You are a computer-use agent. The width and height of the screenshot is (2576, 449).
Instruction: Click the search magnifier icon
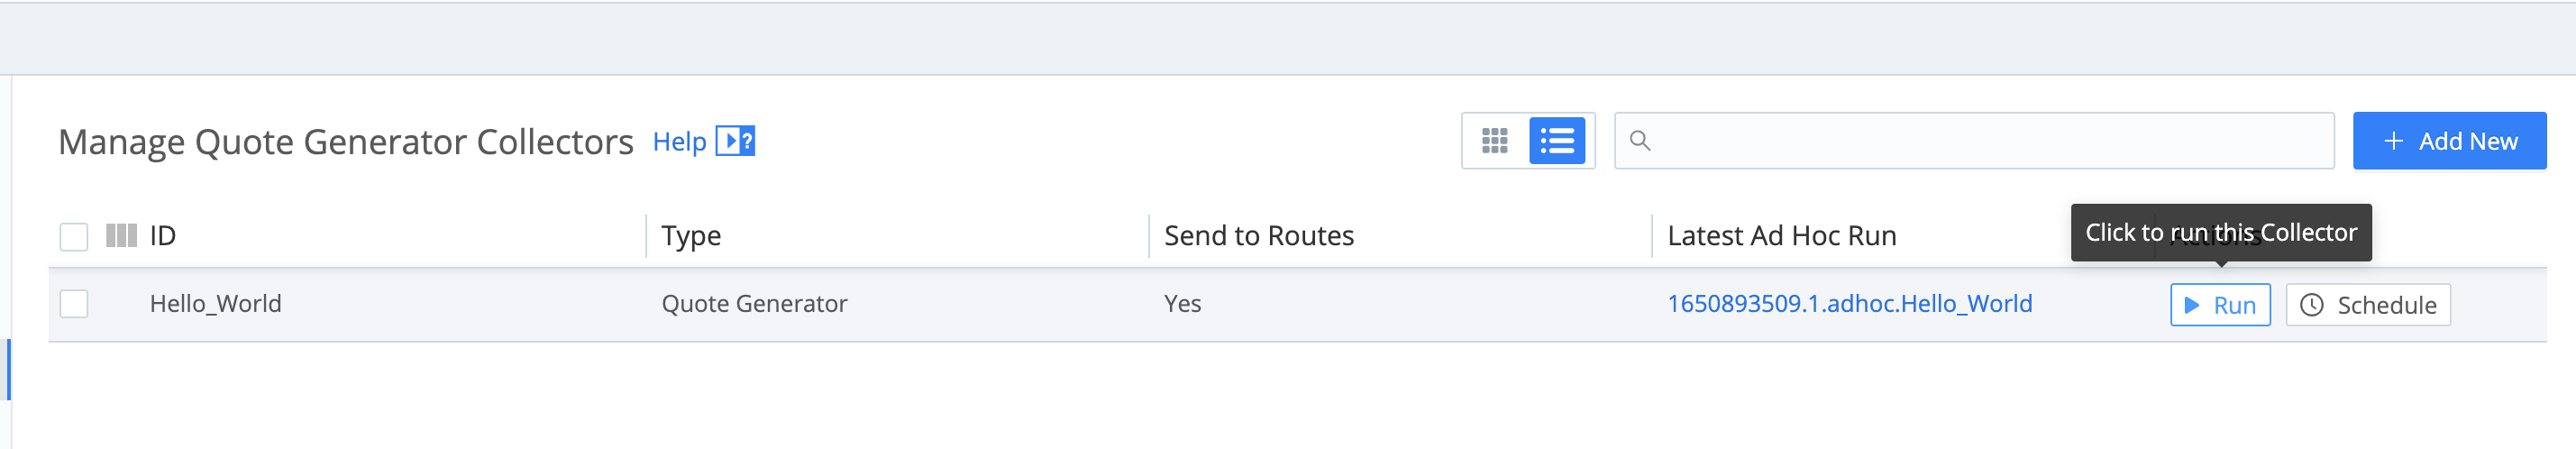pos(1640,141)
